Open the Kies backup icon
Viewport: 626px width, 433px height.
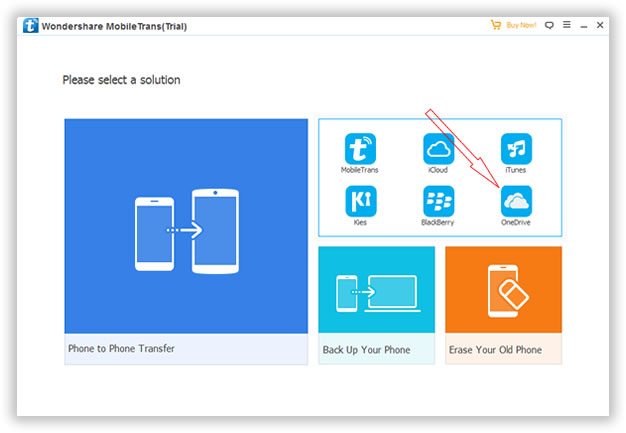coord(361,201)
